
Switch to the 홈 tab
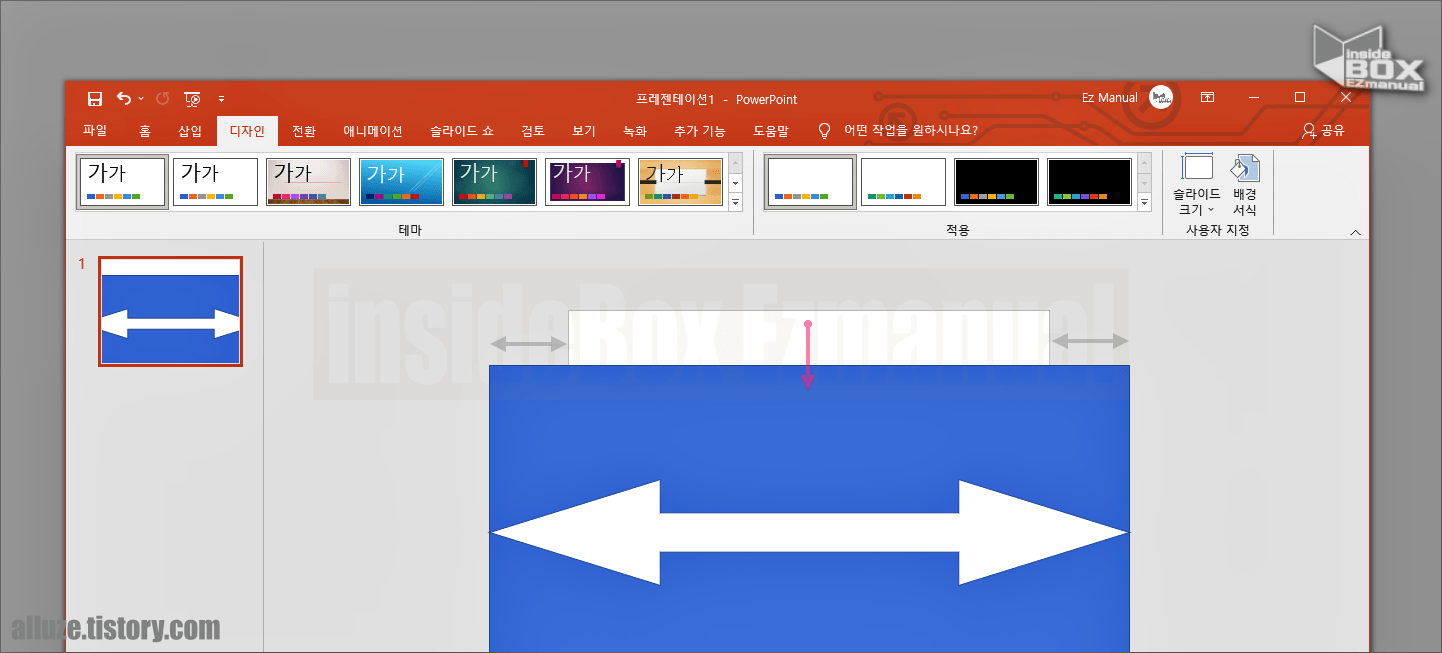[x=145, y=130]
